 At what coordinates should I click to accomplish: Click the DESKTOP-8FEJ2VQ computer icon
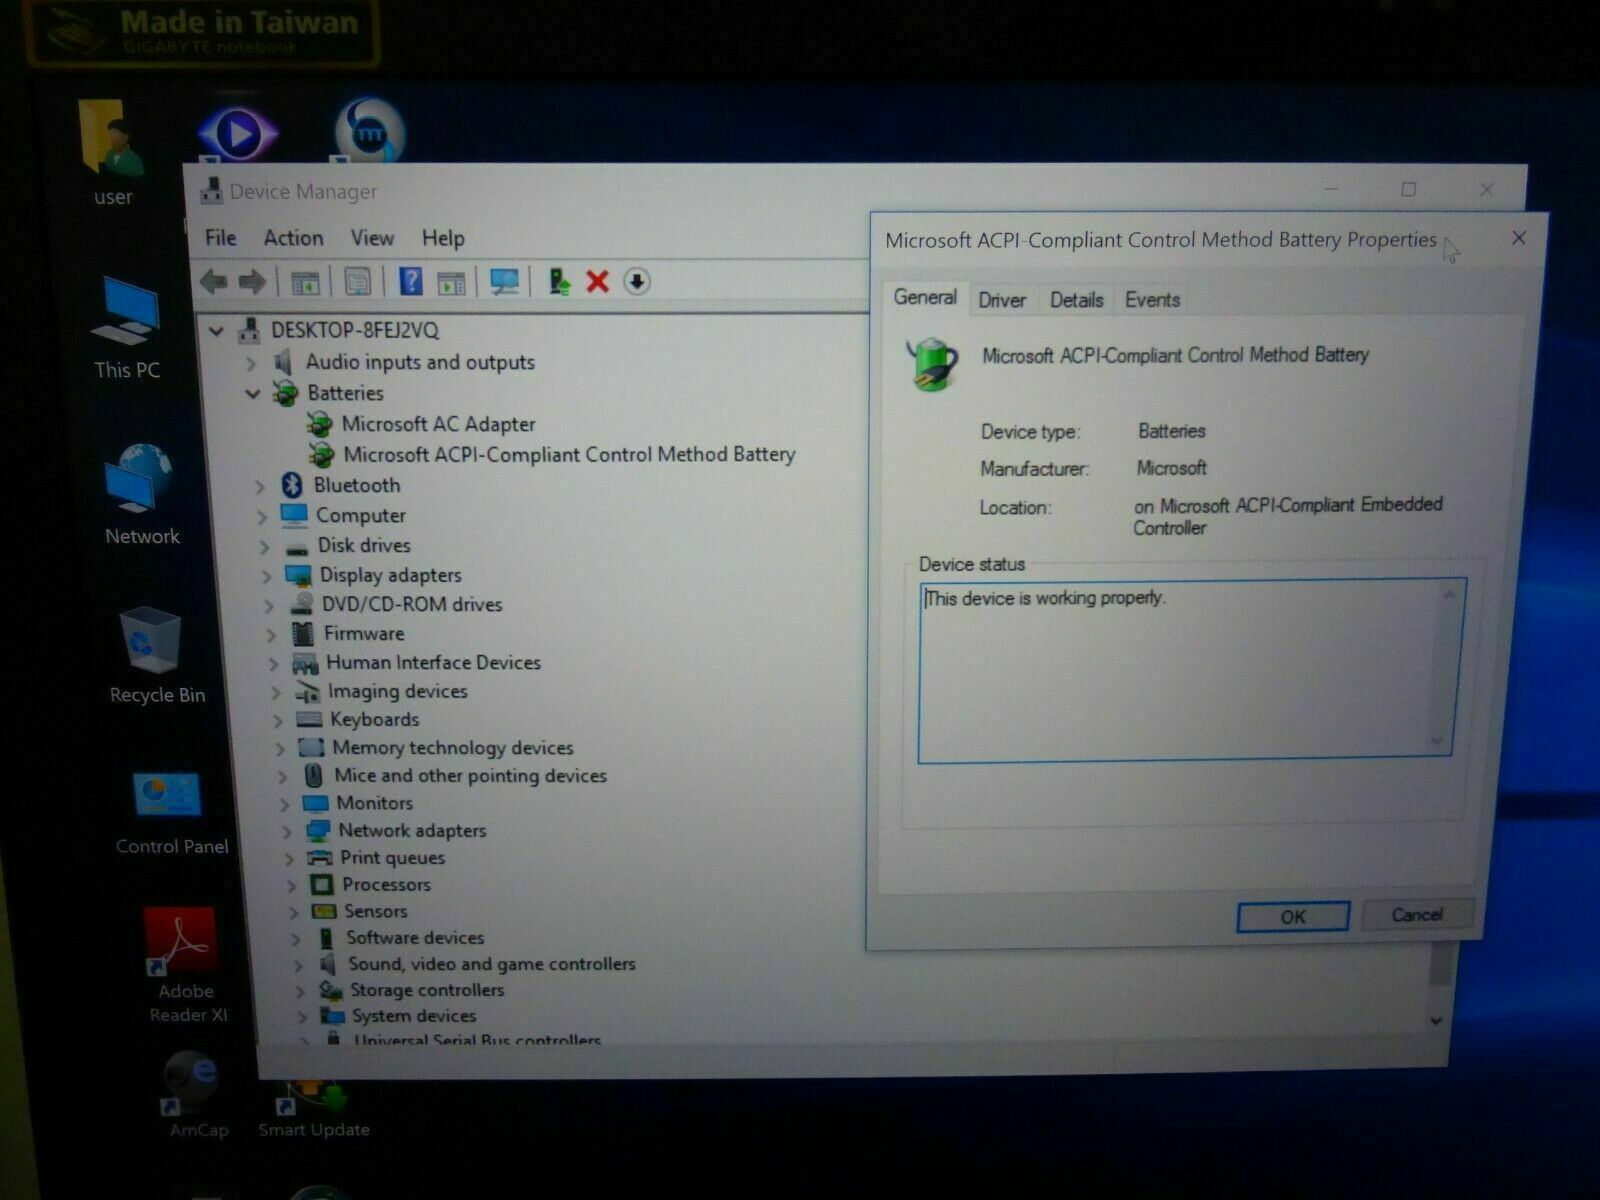(248, 330)
